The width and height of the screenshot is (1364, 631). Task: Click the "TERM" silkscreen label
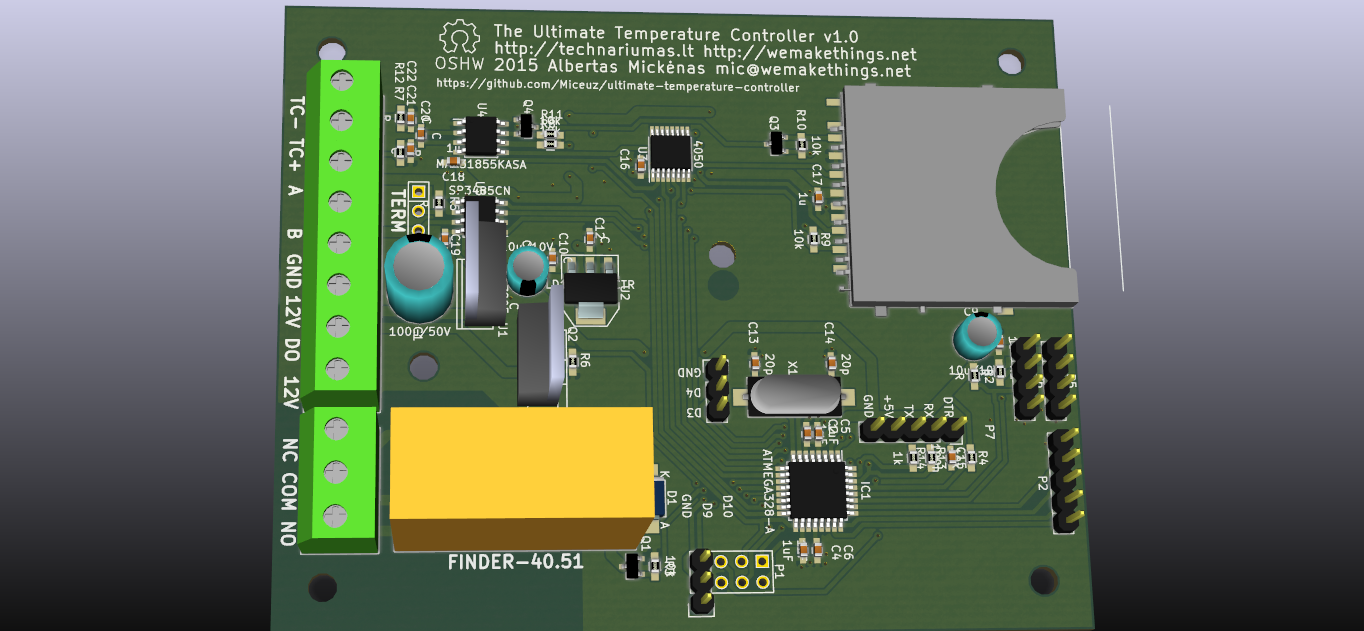click(397, 210)
